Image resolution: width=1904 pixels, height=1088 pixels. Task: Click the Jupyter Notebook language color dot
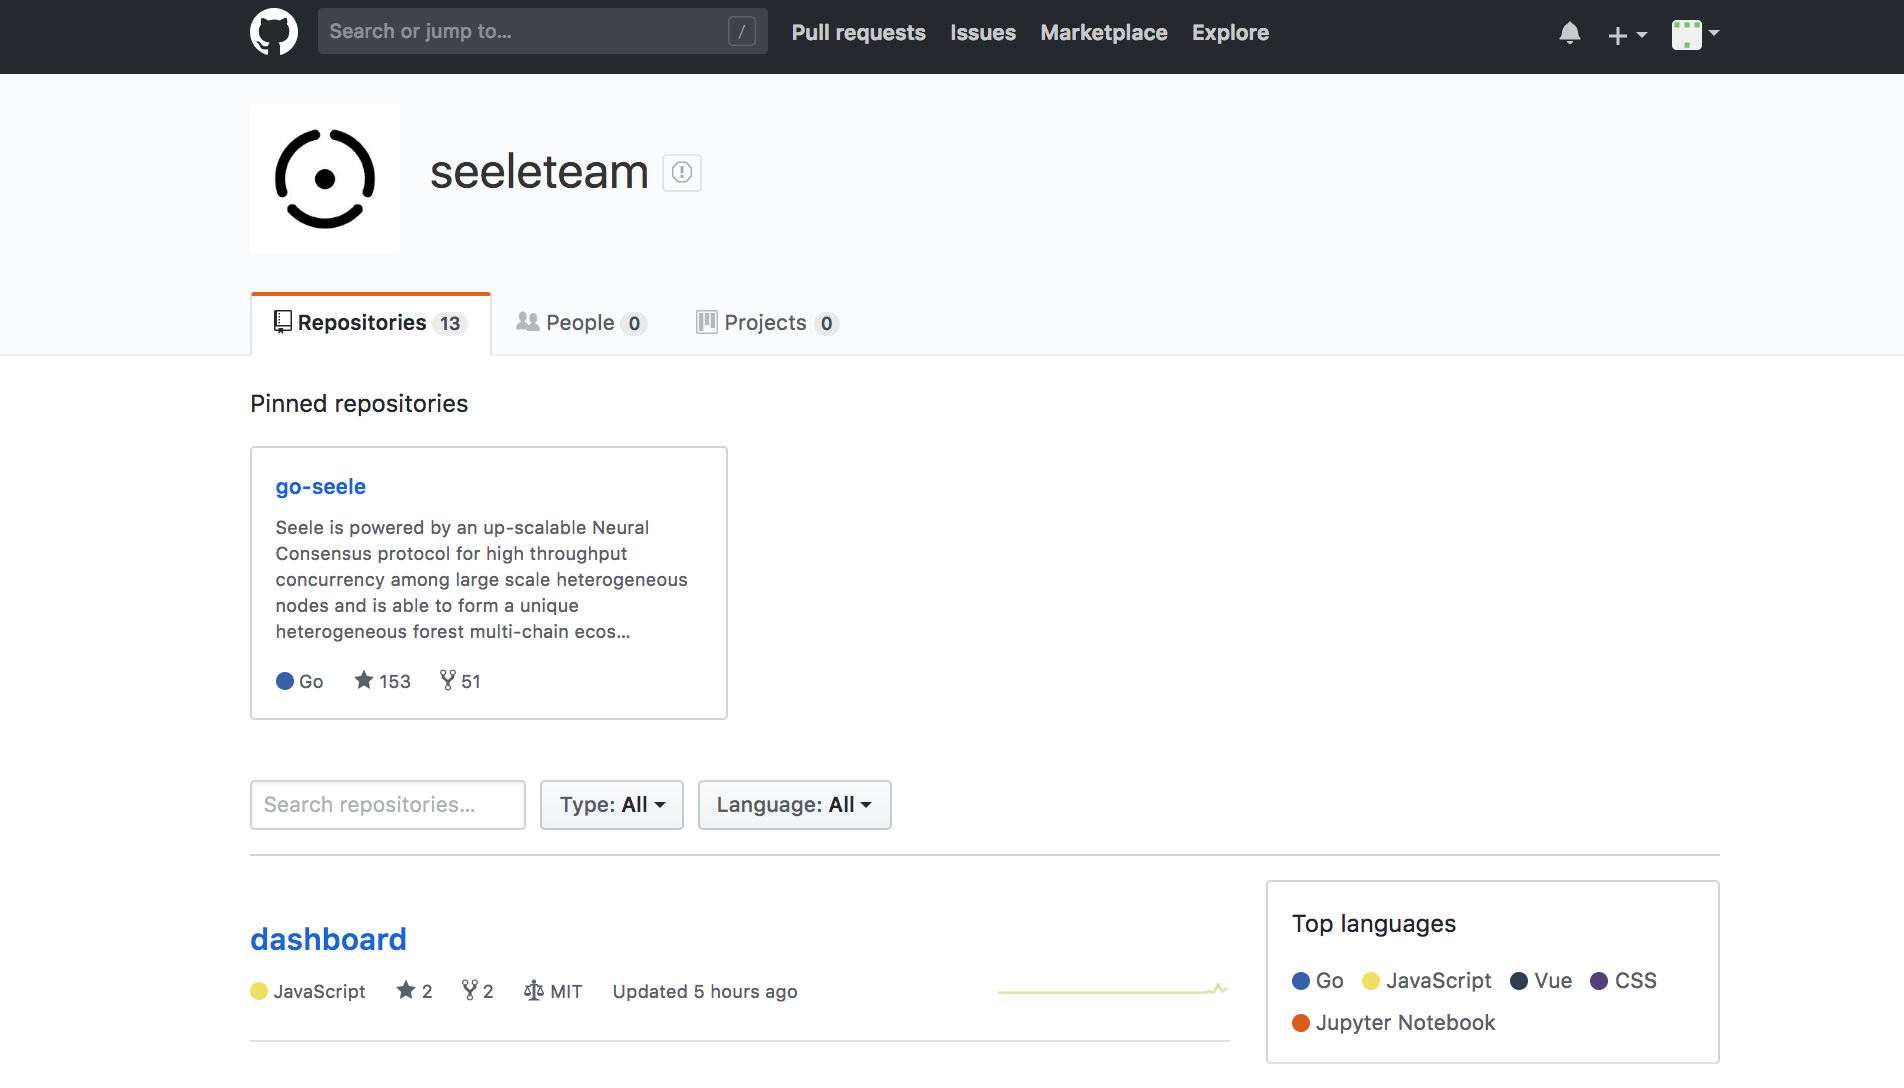pos(1301,1023)
